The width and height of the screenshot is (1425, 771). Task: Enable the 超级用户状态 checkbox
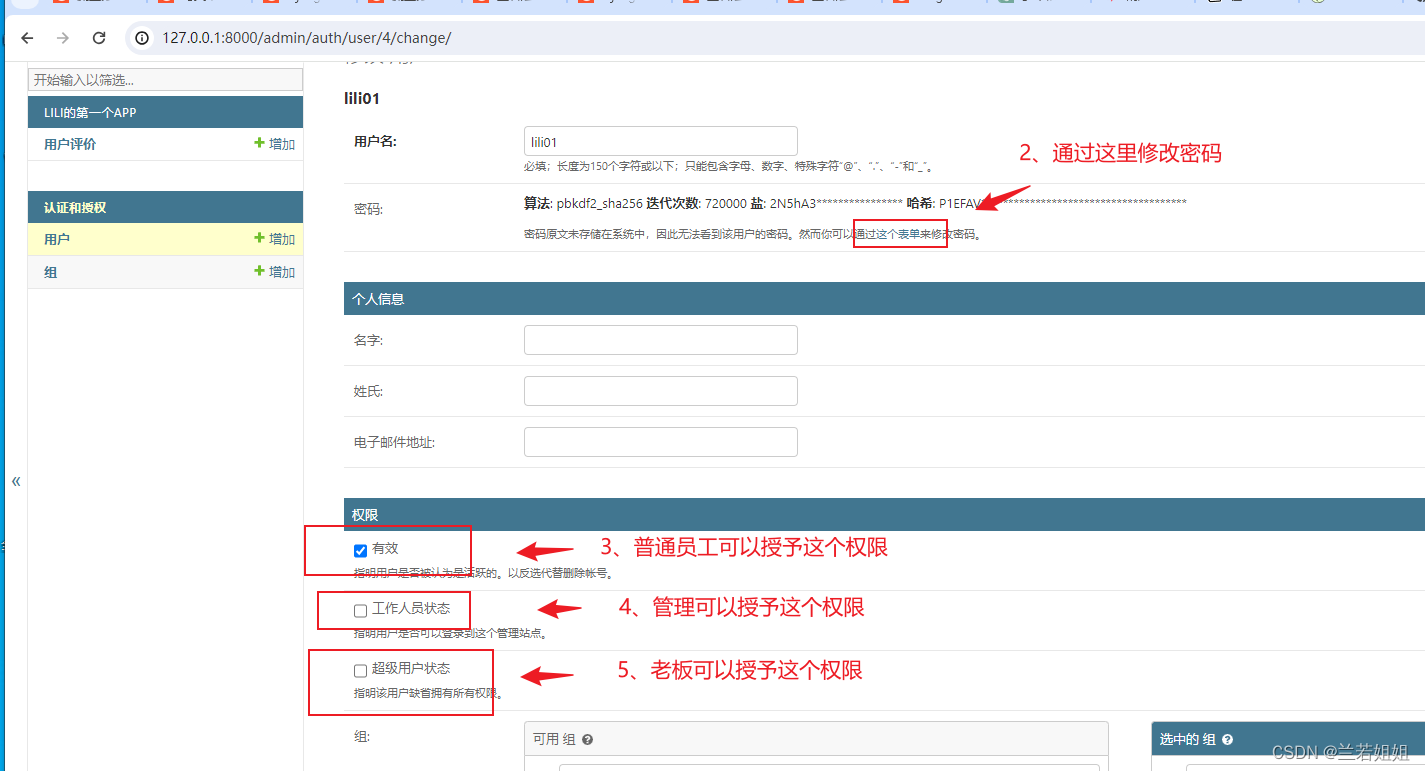click(360, 670)
